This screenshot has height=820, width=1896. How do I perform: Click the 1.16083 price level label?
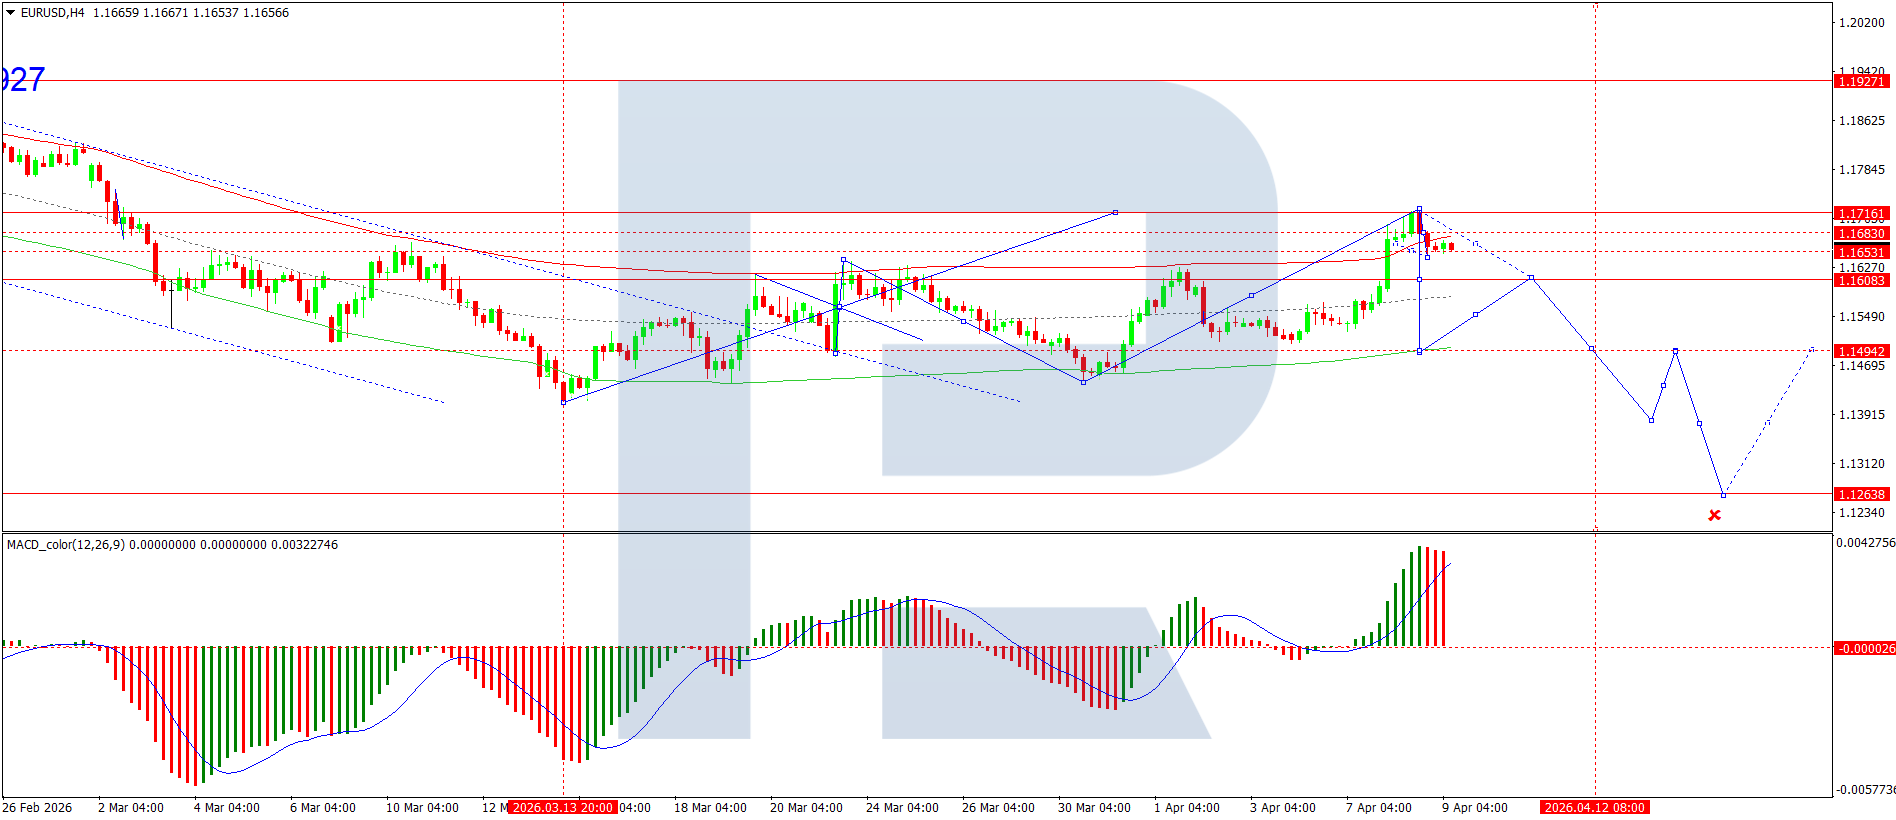[1862, 280]
